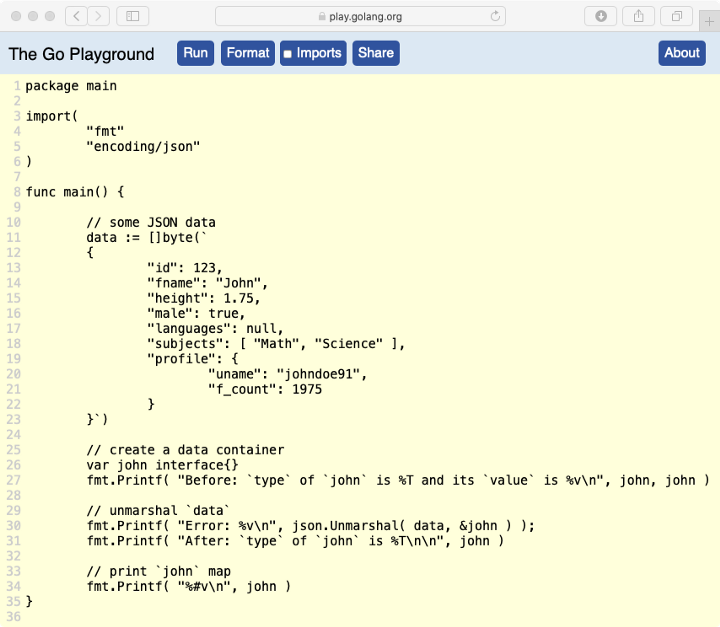Place cursor on the package main line
Screen dimensions: 720x627
pyautogui.click(x=71, y=86)
